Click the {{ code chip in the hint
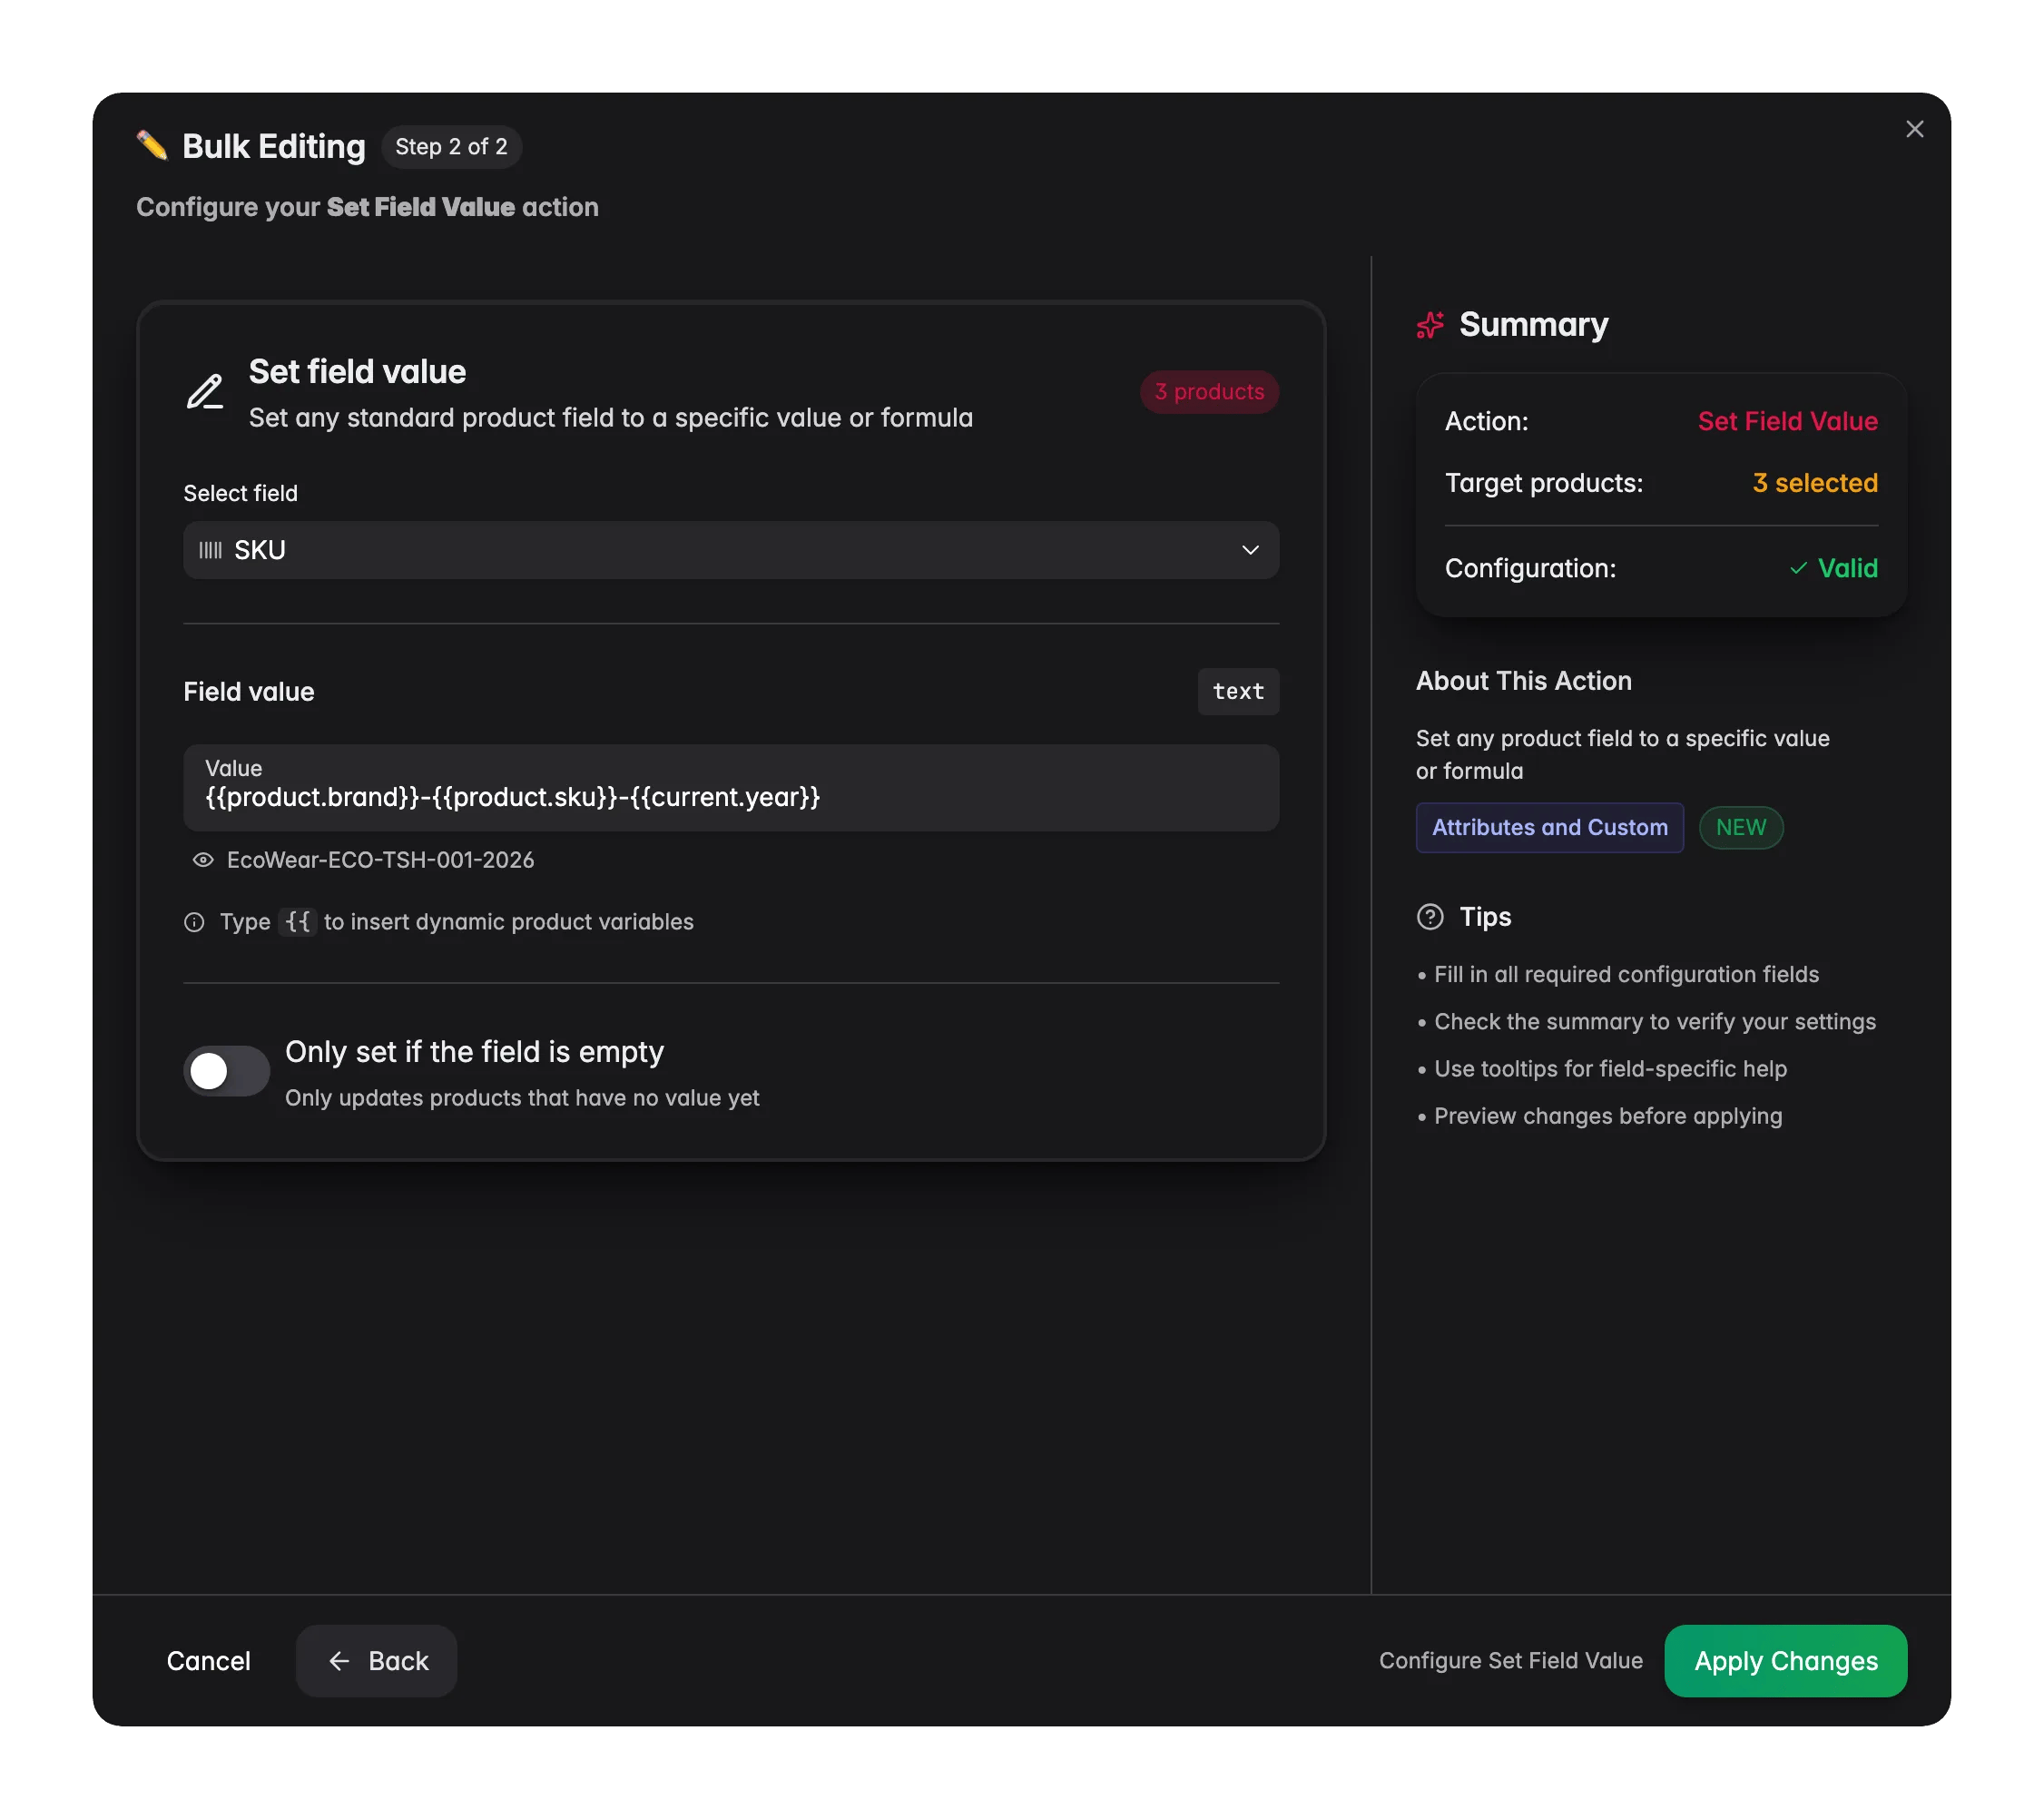2044x1819 pixels. point(298,922)
